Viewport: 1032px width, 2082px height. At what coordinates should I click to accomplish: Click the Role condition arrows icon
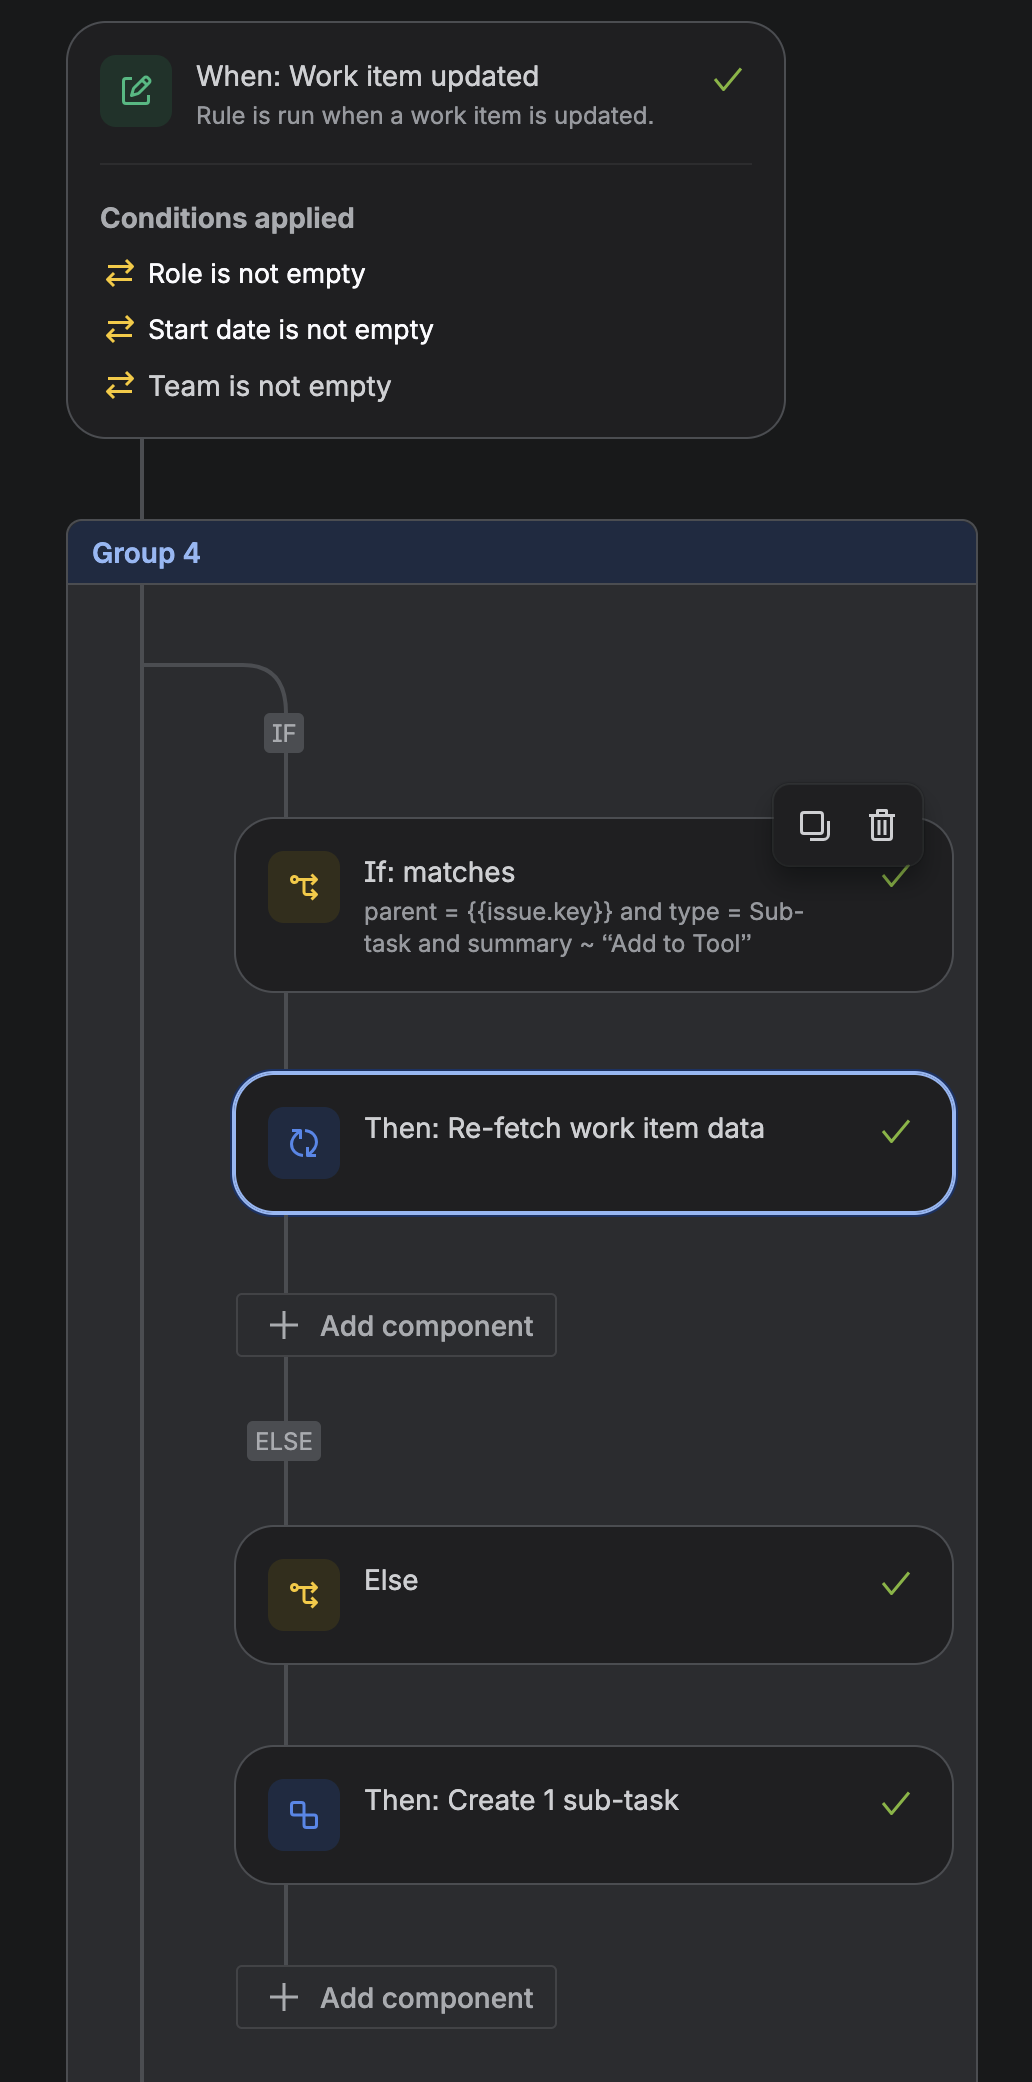[x=120, y=273]
